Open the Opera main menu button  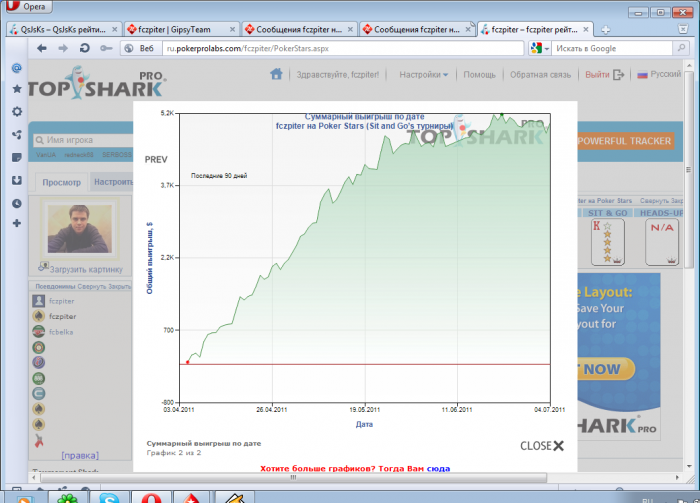point(28,6)
